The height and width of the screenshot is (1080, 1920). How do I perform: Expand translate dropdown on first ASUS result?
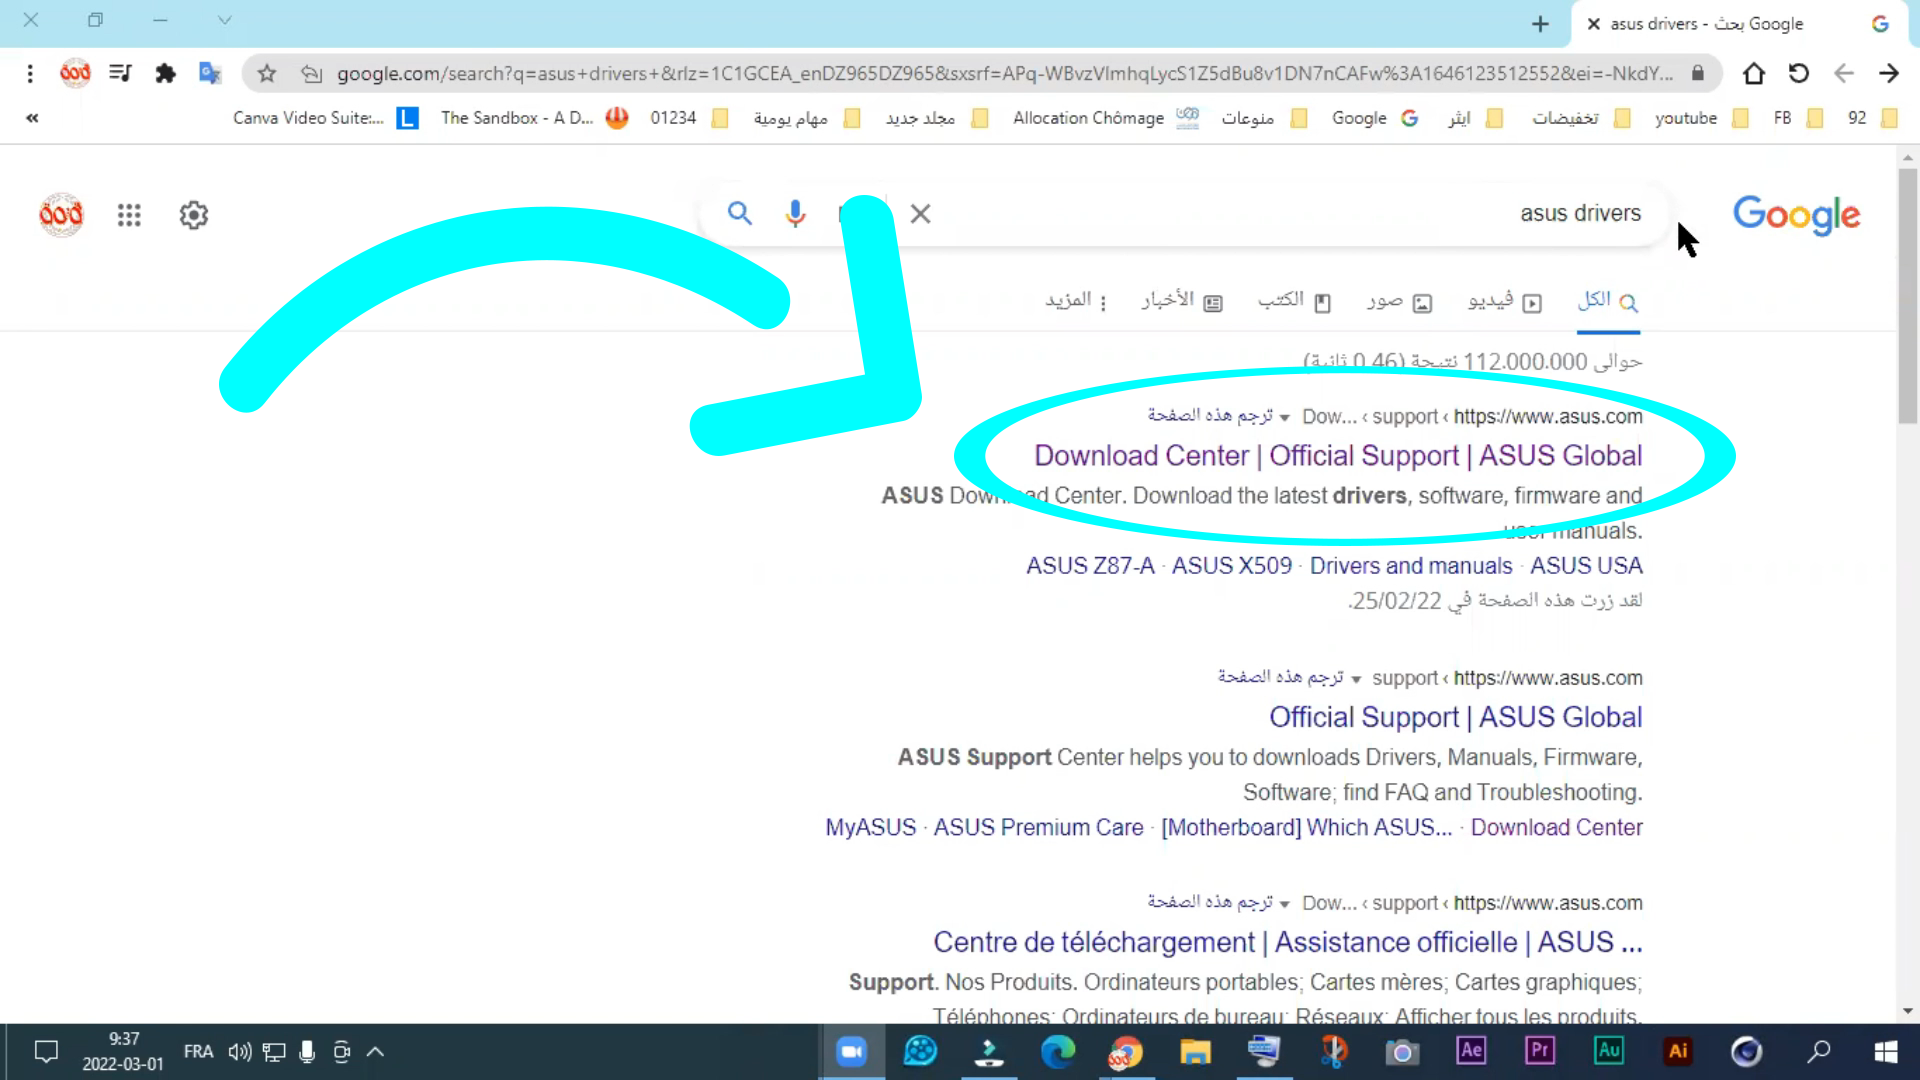[1284, 417]
